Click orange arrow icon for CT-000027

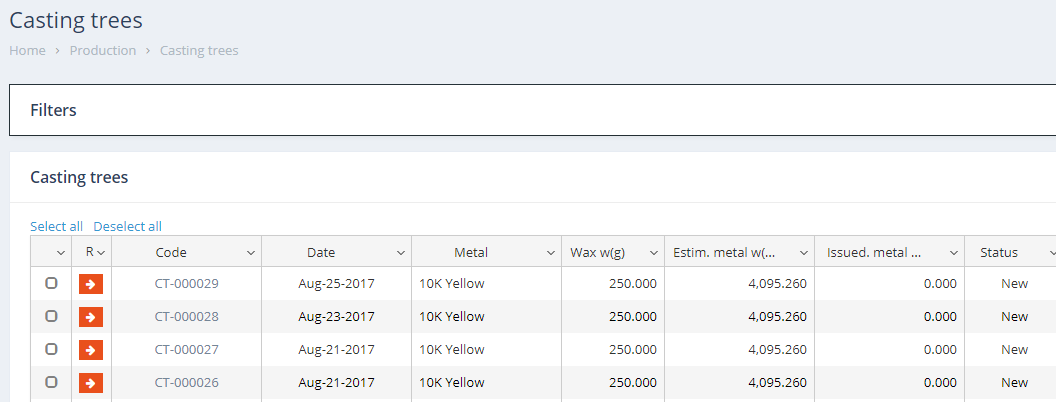coord(91,350)
